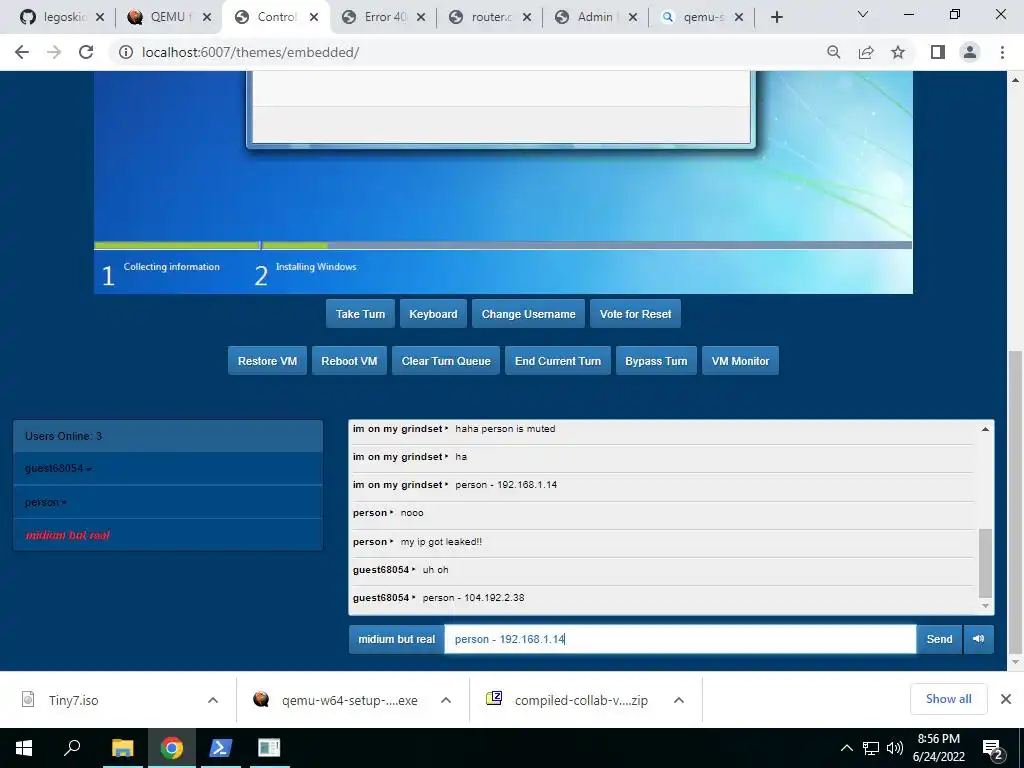Open a new browser tab with plus icon
The height and width of the screenshot is (768, 1024).
tap(776, 17)
